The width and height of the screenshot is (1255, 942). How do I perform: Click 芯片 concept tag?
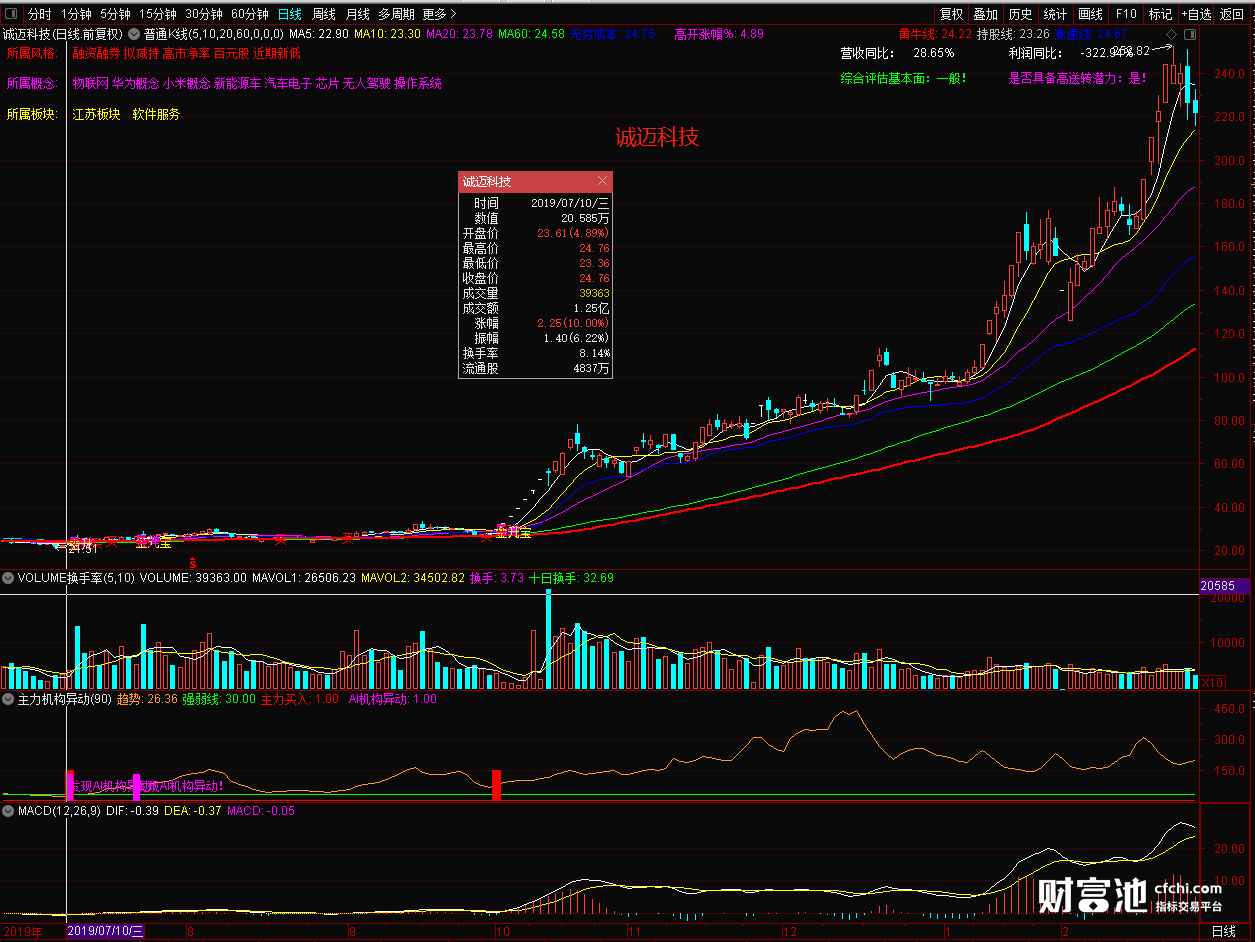pos(328,84)
